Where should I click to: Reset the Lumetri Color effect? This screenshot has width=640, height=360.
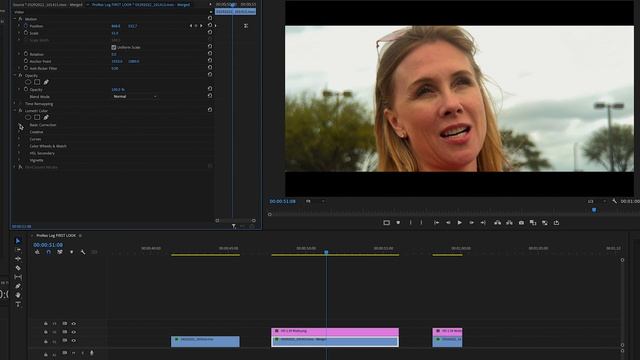tap(210, 110)
